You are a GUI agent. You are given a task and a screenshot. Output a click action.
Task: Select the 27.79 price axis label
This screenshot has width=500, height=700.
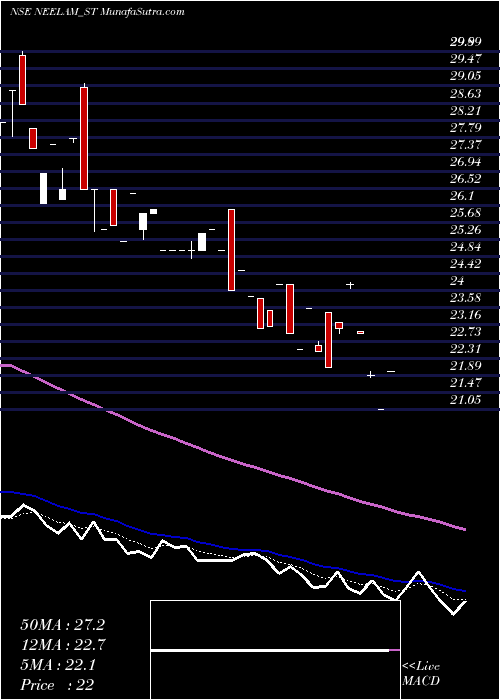(465, 128)
